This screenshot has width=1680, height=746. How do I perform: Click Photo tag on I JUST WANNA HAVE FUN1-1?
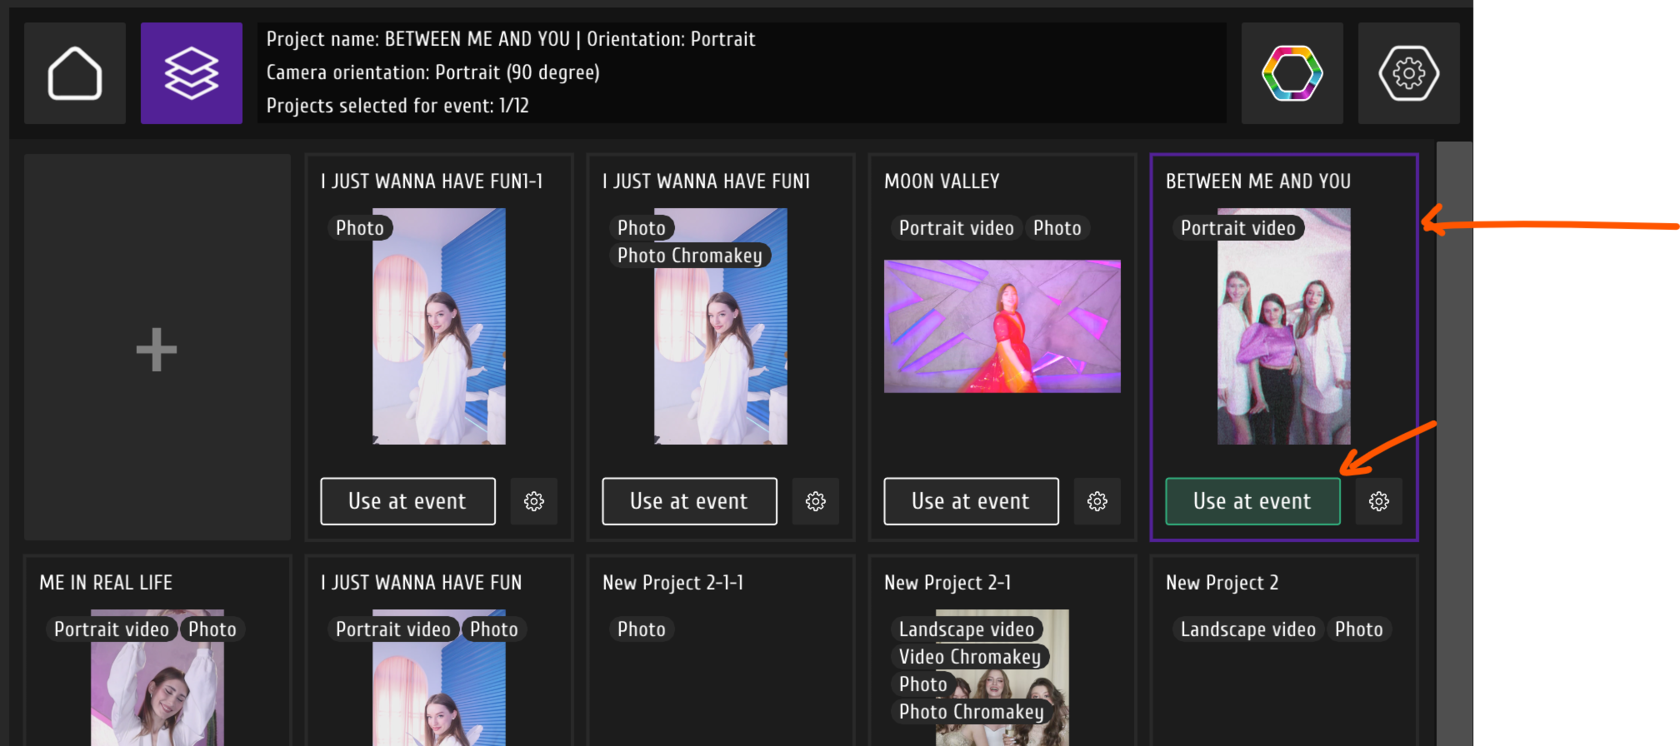tap(360, 228)
